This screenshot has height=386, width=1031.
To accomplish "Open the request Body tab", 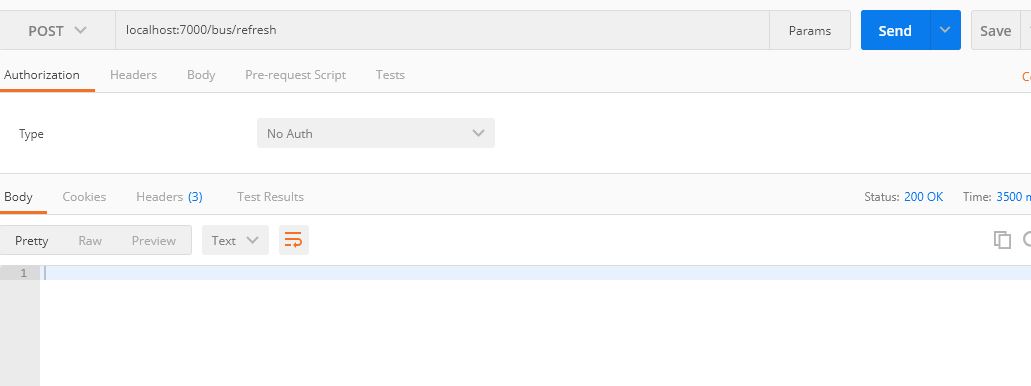I will click(x=201, y=75).
